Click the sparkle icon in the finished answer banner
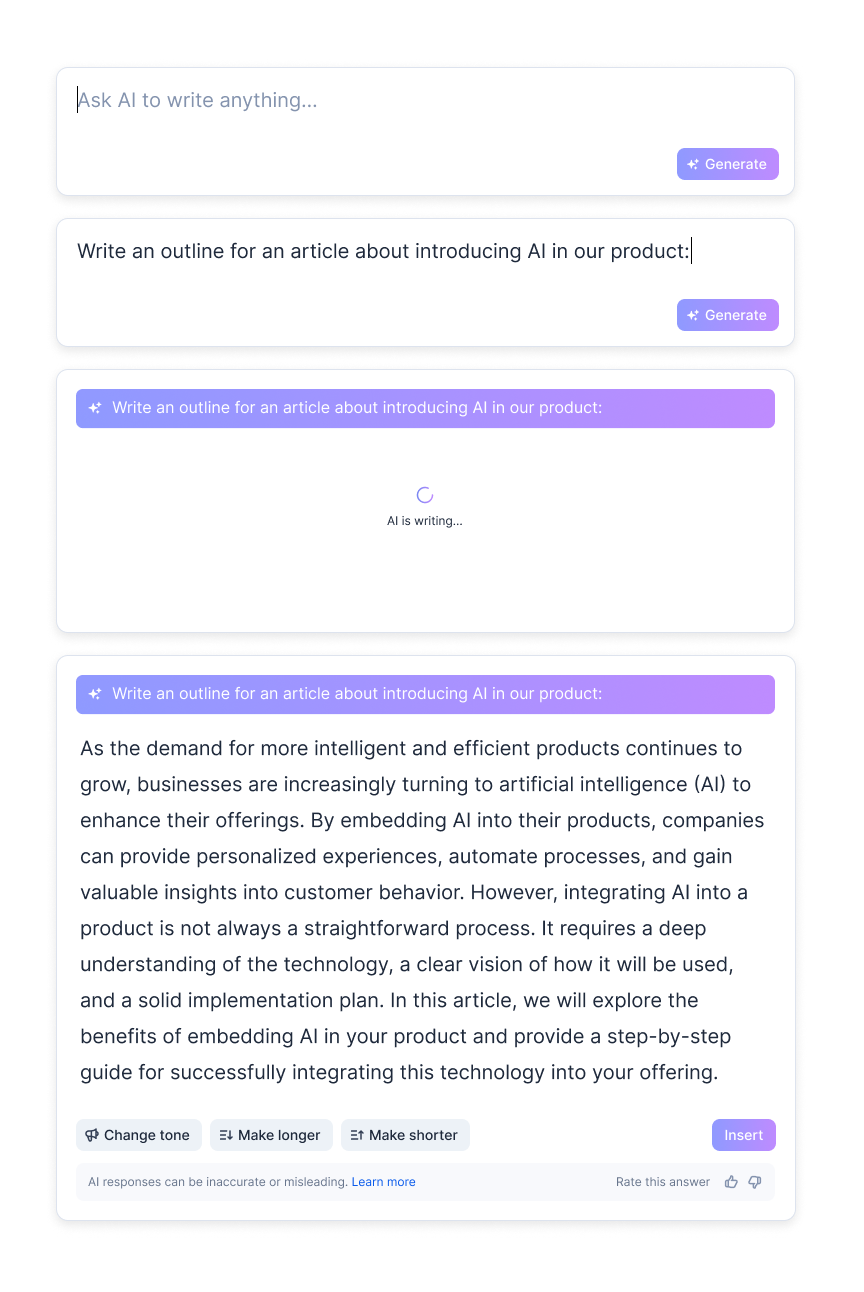Image resolution: width=864 pixels, height=1292 pixels. pyautogui.click(x=95, y=694)
